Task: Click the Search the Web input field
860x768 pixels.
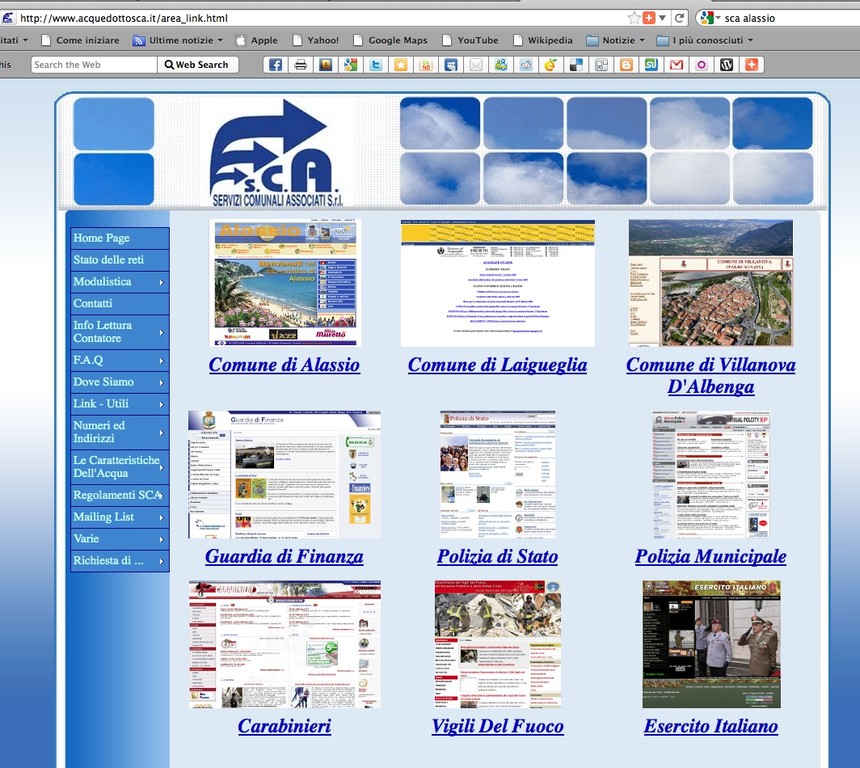Action: point(94,65)
